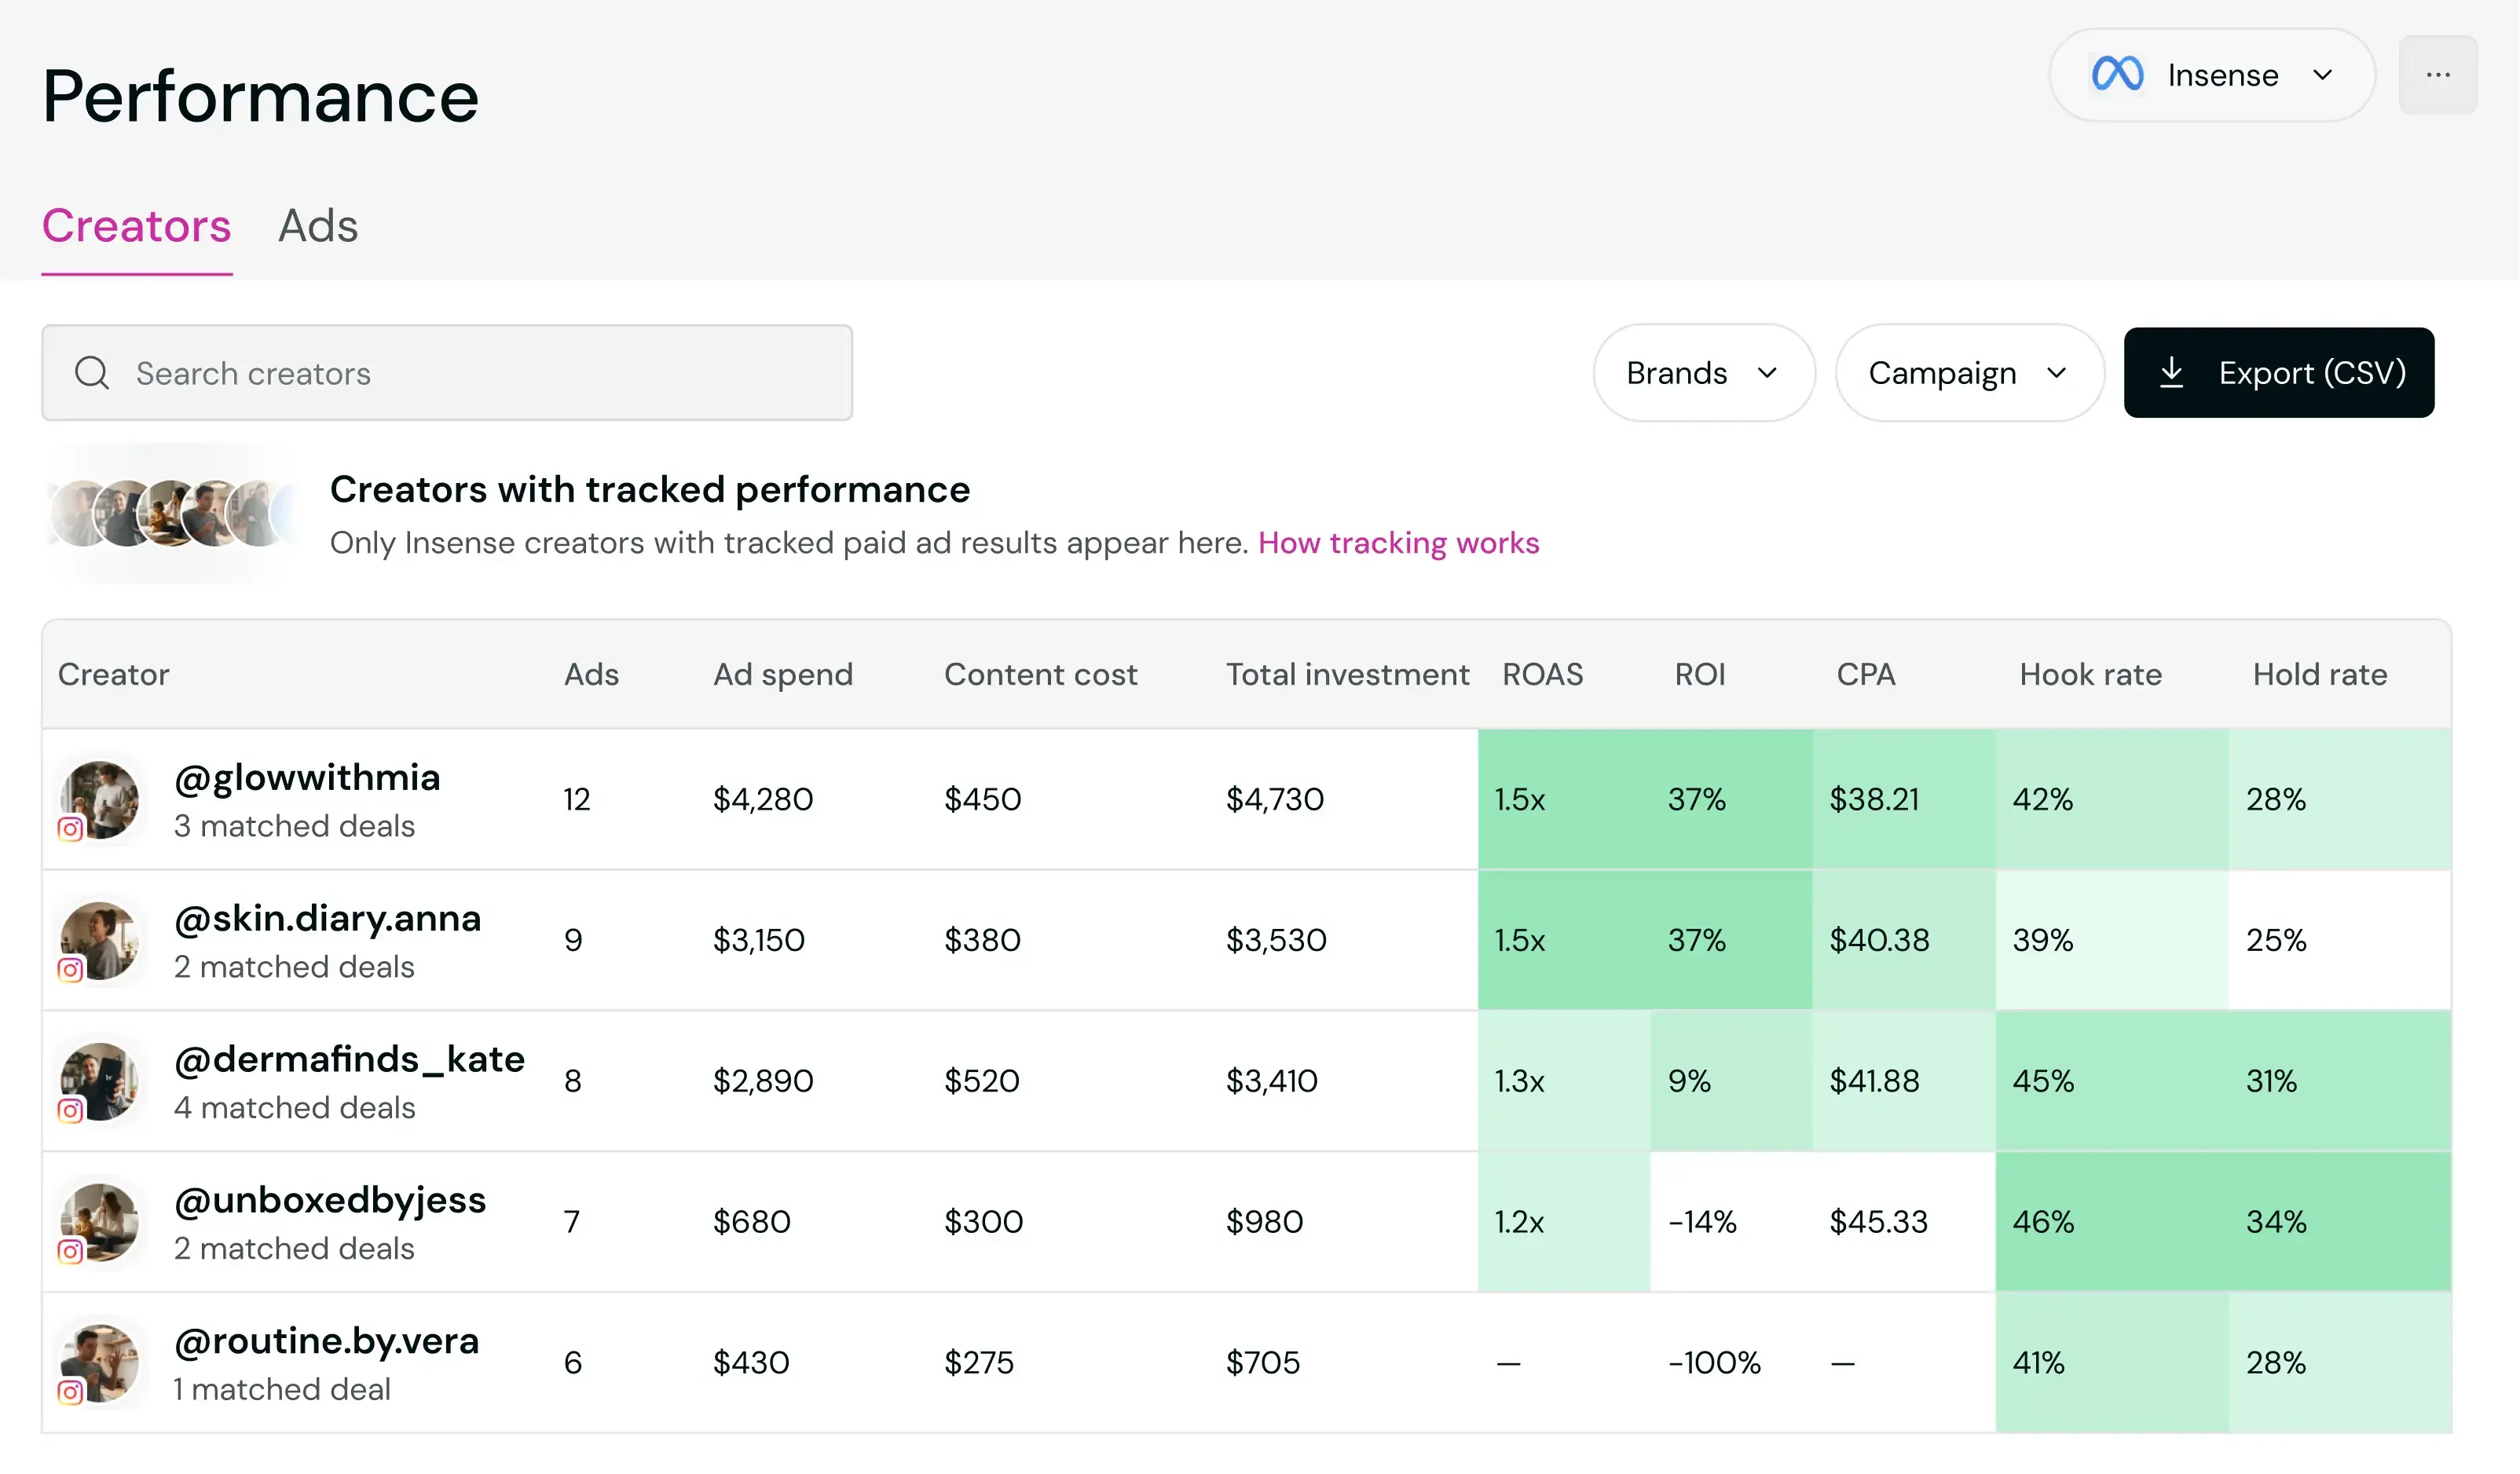This screenshot has height=1474, width=2520.
Task: Select the @dermafinds_kate creator name
Action: [349, 1060]
